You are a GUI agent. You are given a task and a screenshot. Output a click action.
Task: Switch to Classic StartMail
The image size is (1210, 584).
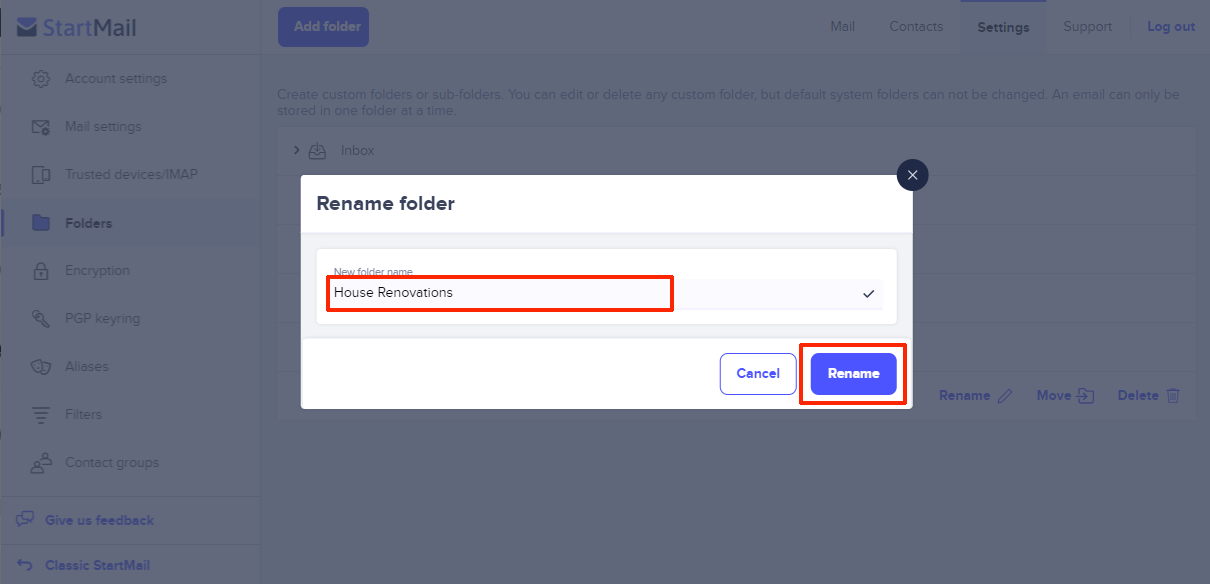(97, 565)
